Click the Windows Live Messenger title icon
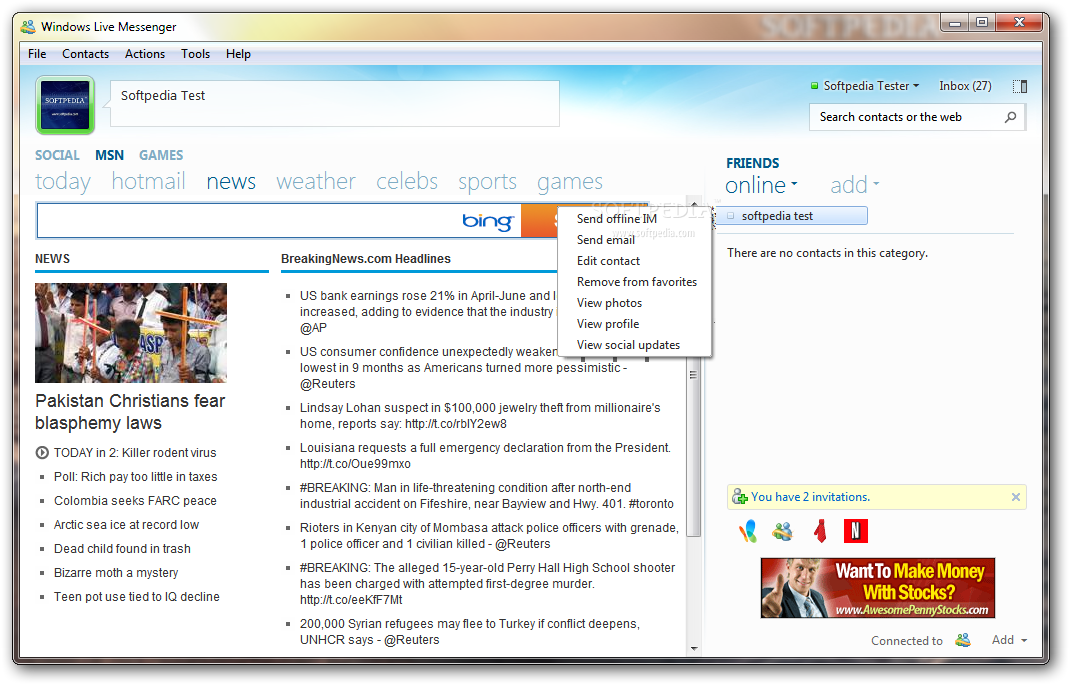The image size is (1070, 685). 28,27
